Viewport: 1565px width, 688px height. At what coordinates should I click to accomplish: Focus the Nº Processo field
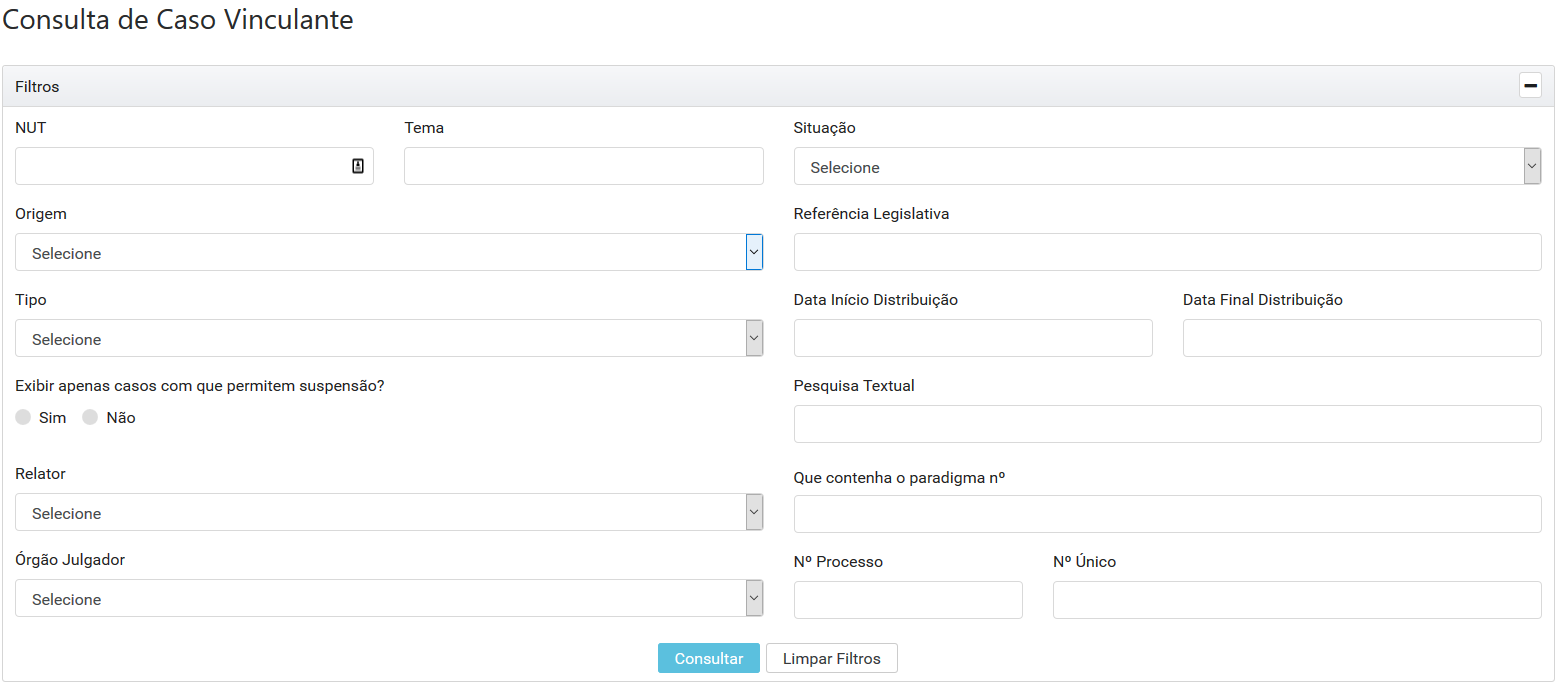tap(908, 601)
